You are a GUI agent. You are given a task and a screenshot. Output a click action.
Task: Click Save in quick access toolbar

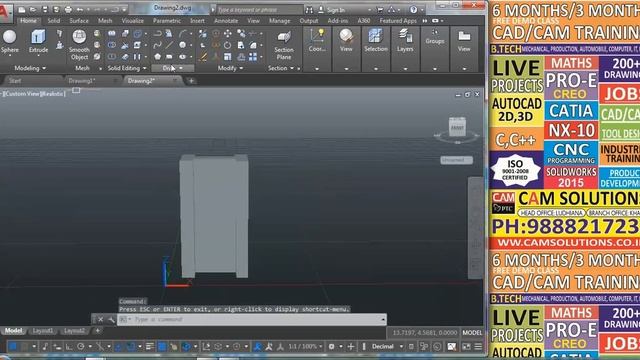(x=45, y=9)
